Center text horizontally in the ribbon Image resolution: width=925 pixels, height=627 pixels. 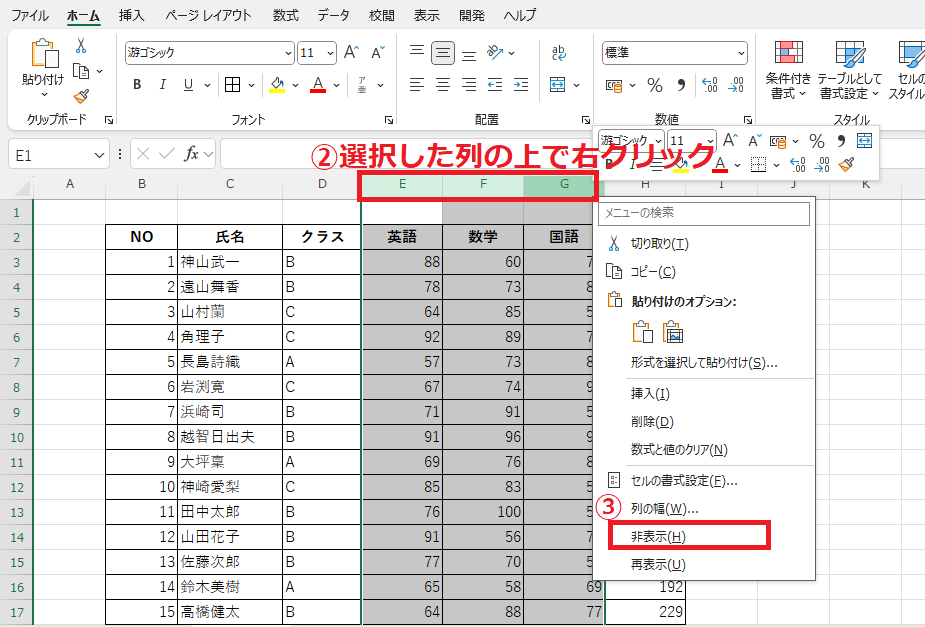[442, 85]
